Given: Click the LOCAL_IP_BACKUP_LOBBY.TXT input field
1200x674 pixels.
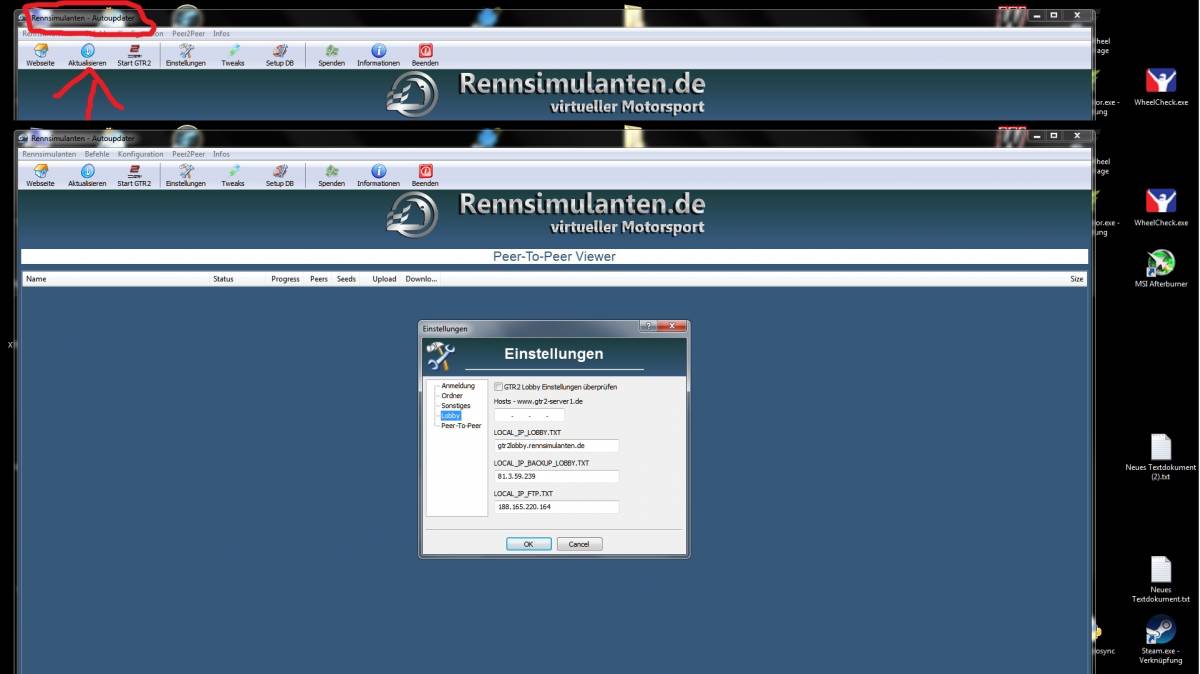Looking at the screenshot, I should click(556, 476).
